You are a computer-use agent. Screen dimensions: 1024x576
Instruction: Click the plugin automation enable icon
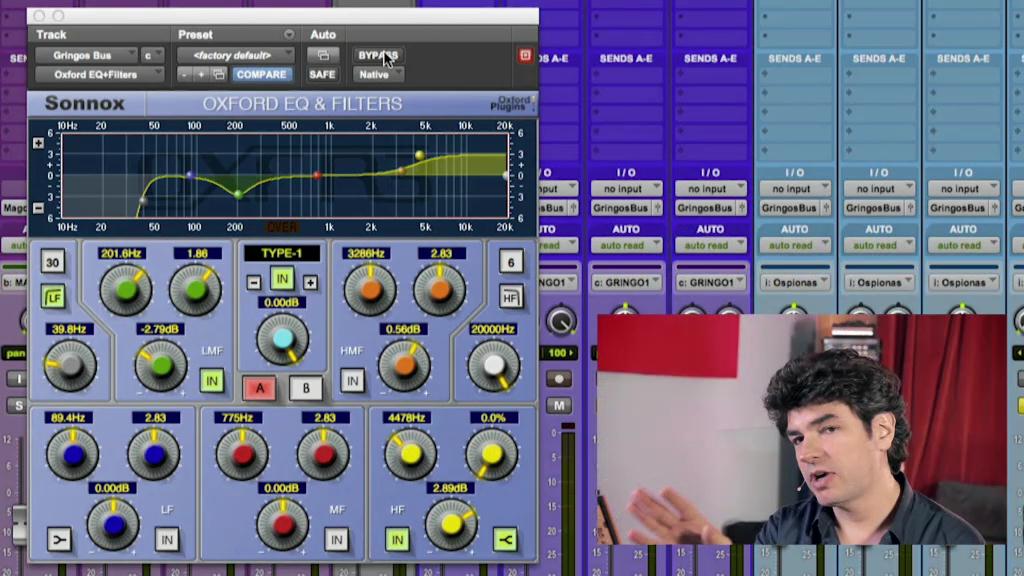[323, 56]
